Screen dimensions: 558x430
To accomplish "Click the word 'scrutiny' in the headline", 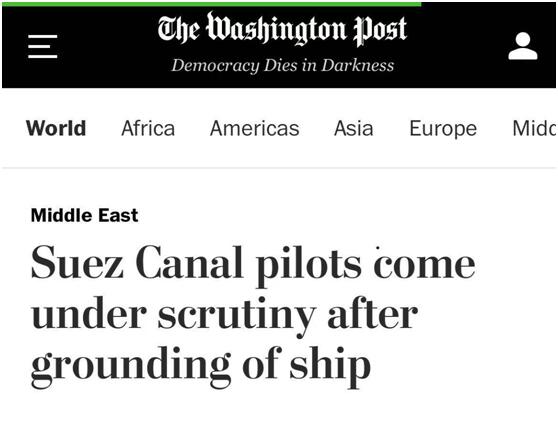I will point(237,316).
